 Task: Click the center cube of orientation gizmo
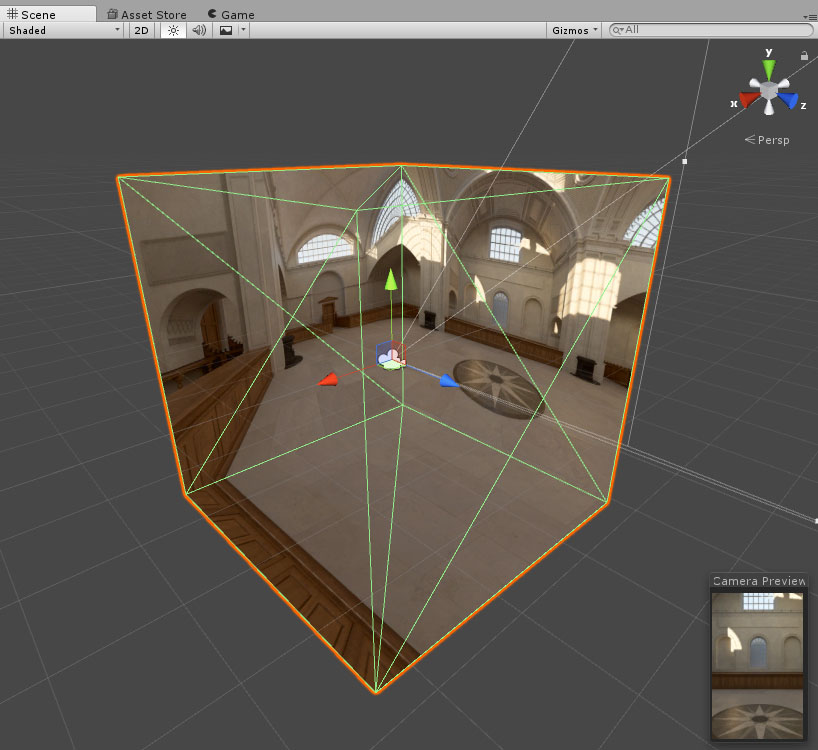pos(768,91)
